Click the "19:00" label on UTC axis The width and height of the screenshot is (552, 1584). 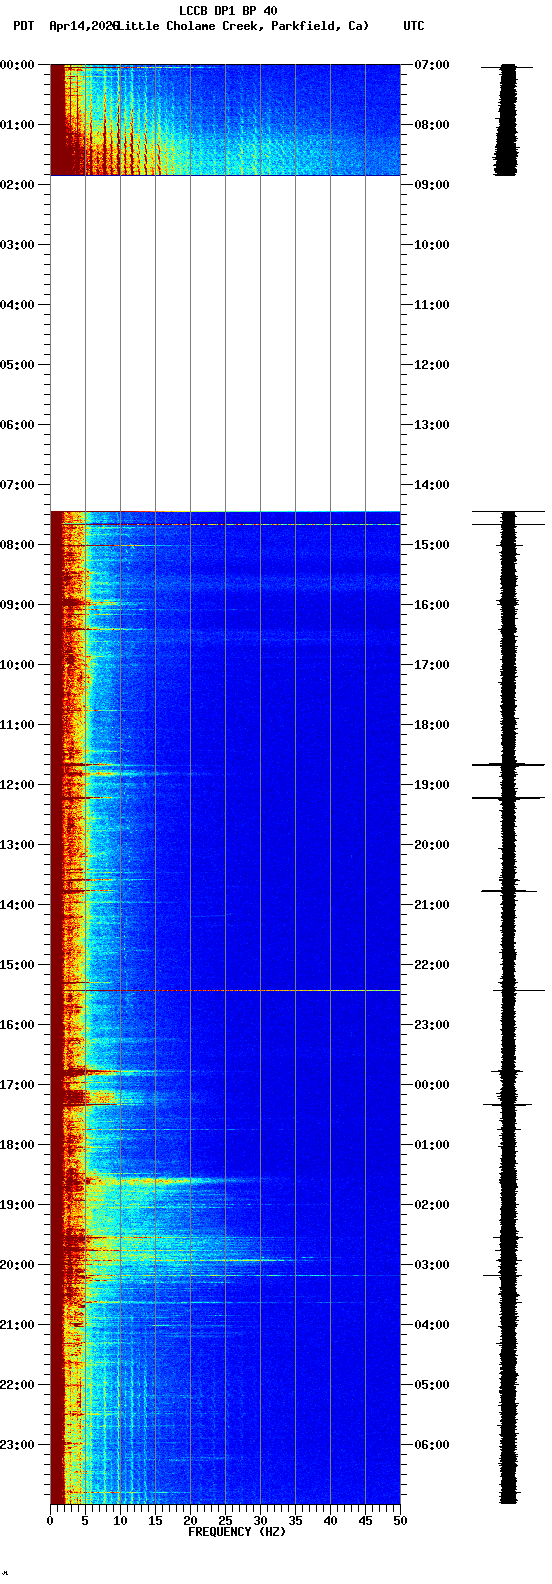pos(432,785)
